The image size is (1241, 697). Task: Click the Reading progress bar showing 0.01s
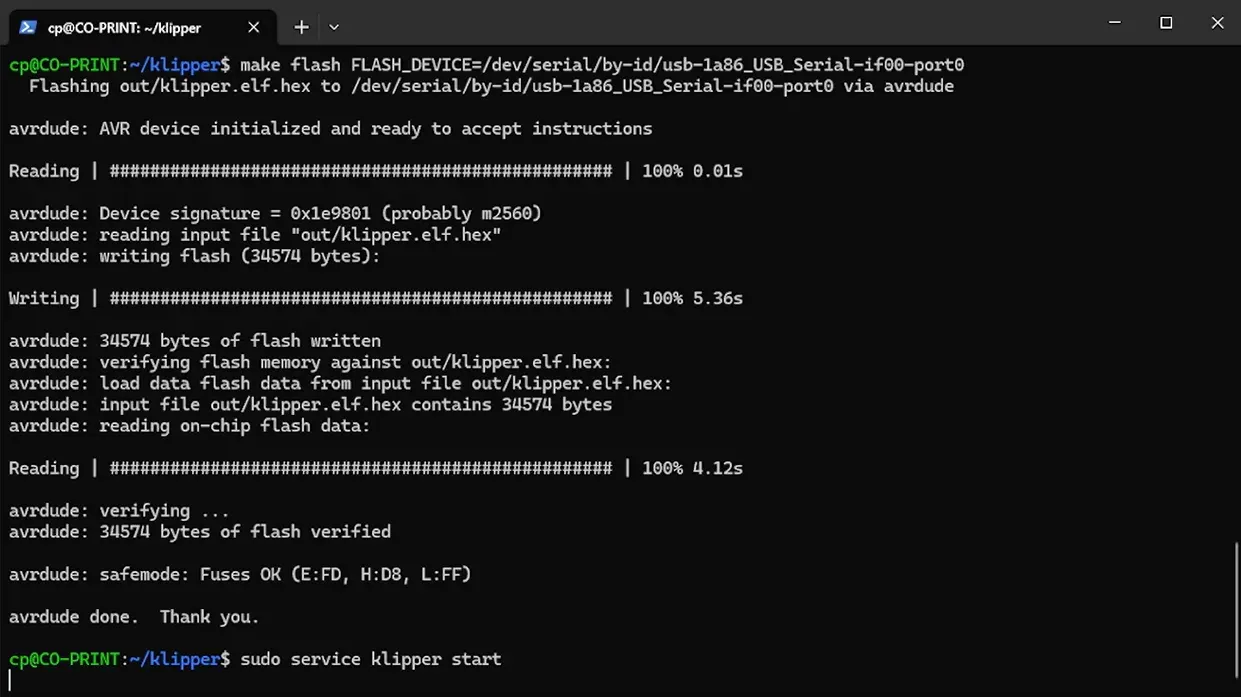click(376, 171)
